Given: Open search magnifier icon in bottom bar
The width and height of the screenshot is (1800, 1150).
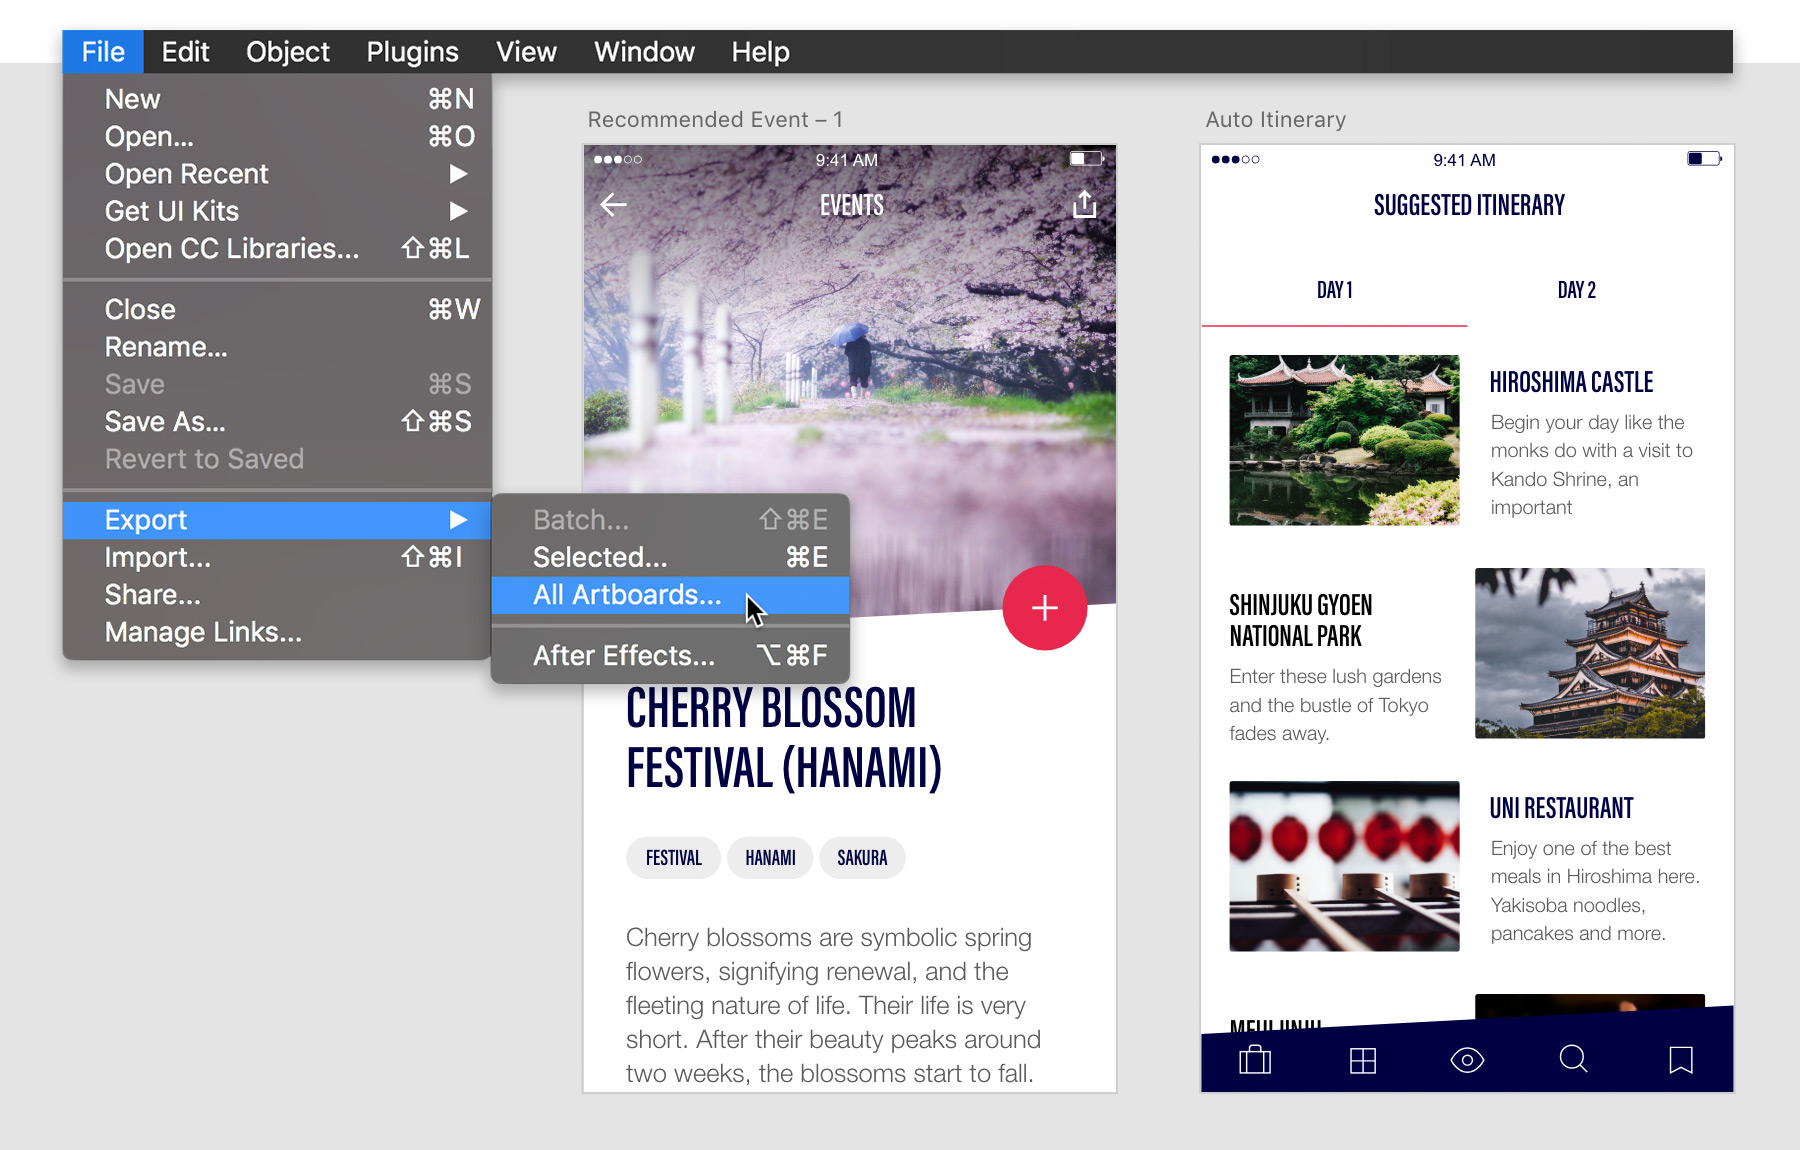Looking at the screenshot, I should coord(1573,1058).
